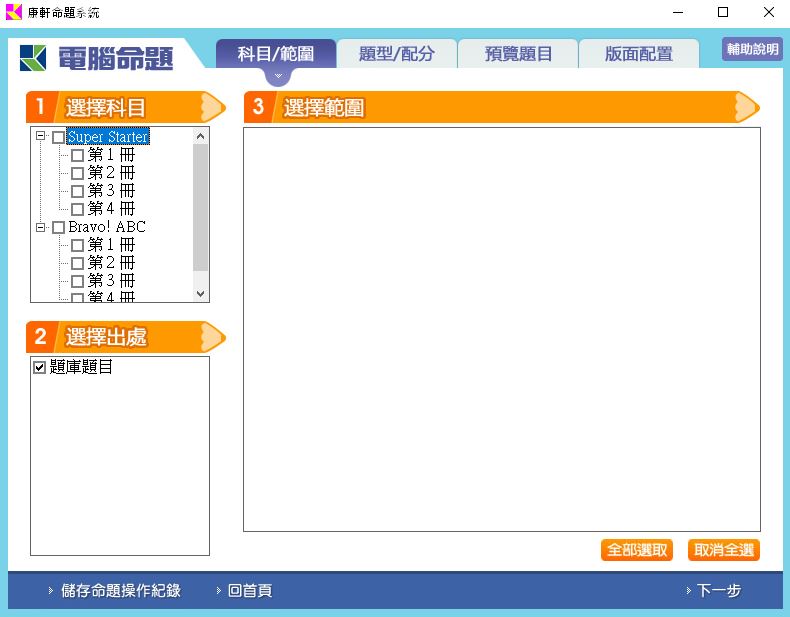Switch to the 題型/配分 tab
The height and width of the screenshot is (617, 790).
click(396, 54)
